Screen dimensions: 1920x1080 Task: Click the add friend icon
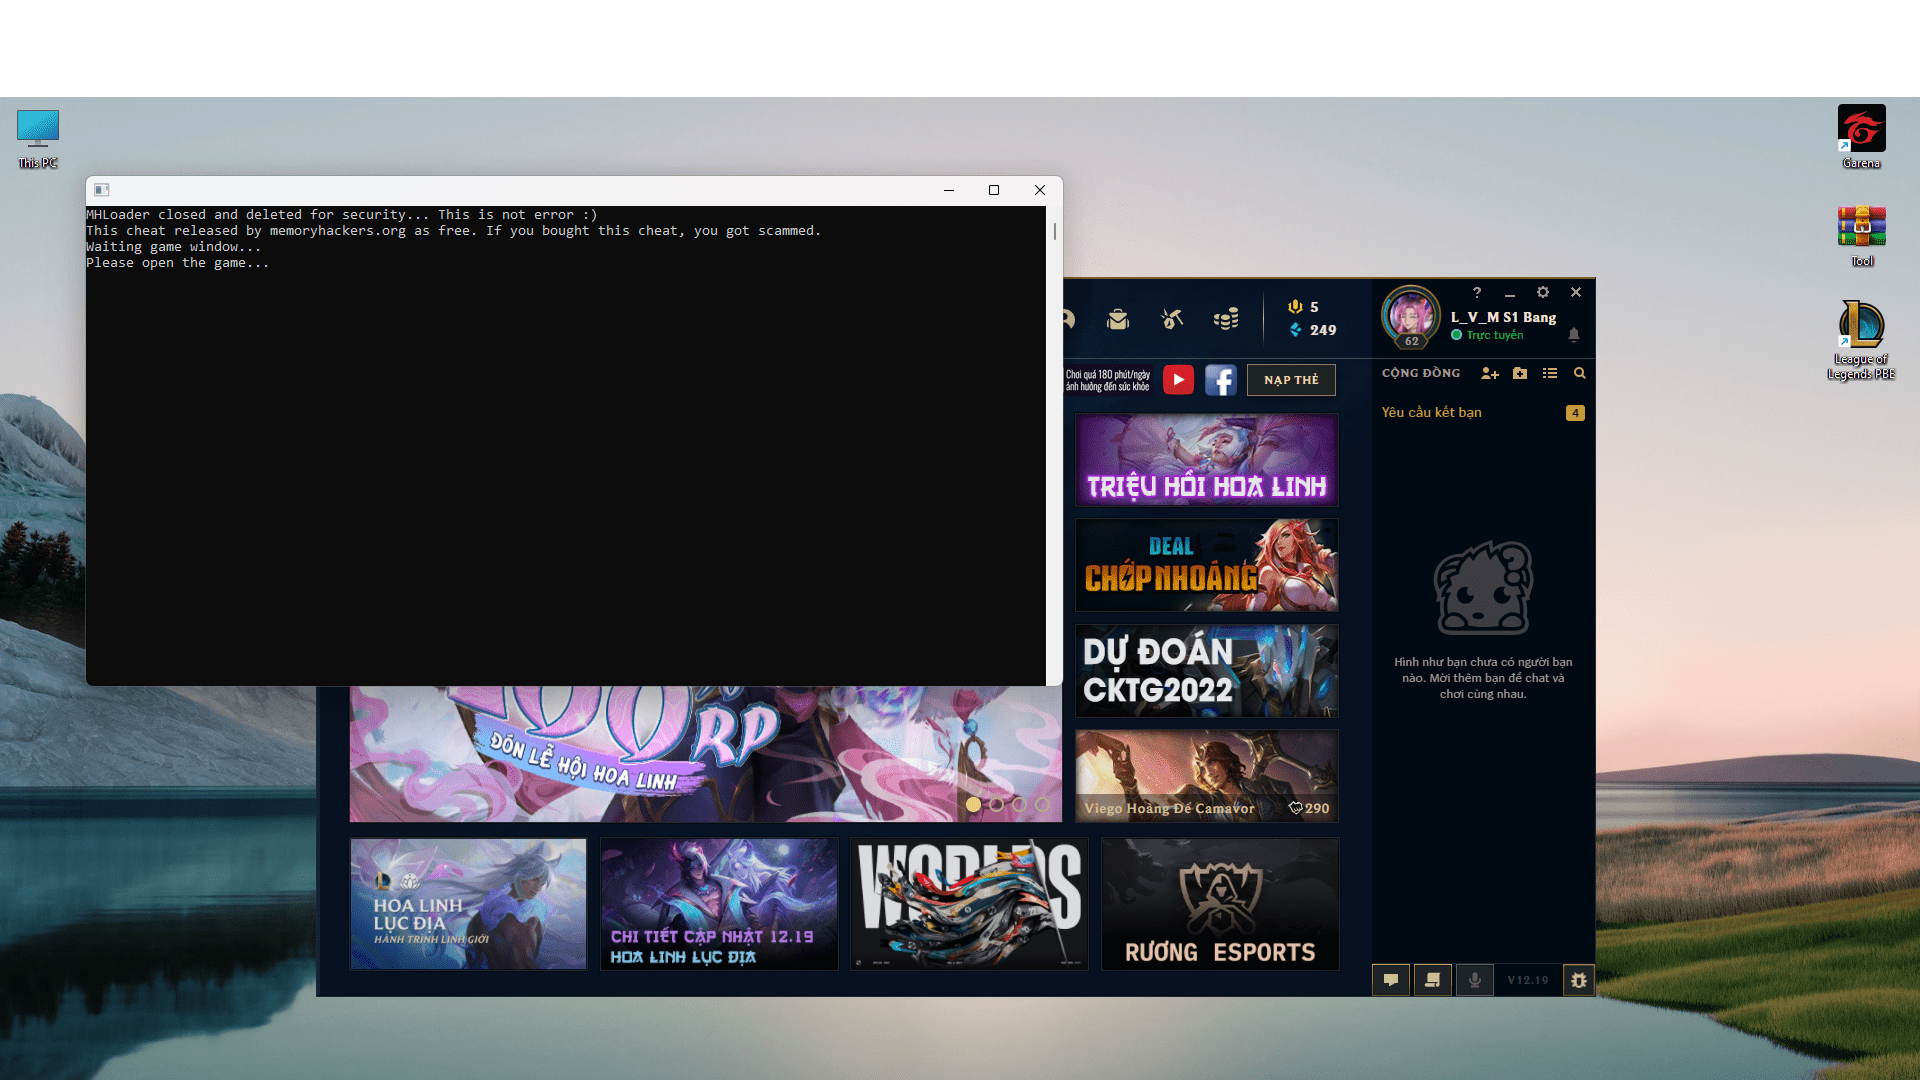point(1490,373)
